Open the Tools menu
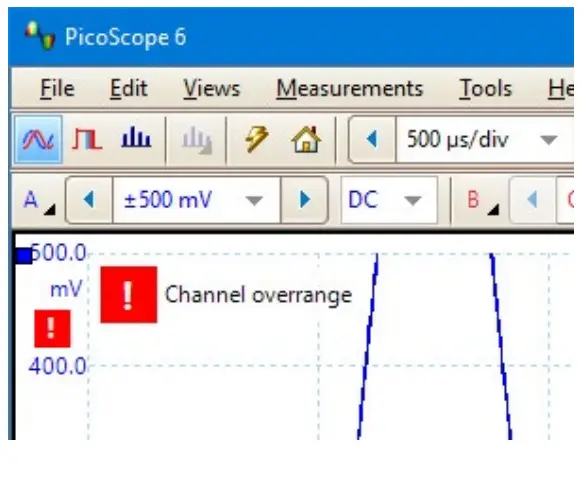Viewport: 585px width, 478px height. pyautogui.click(x=485, y=89)
